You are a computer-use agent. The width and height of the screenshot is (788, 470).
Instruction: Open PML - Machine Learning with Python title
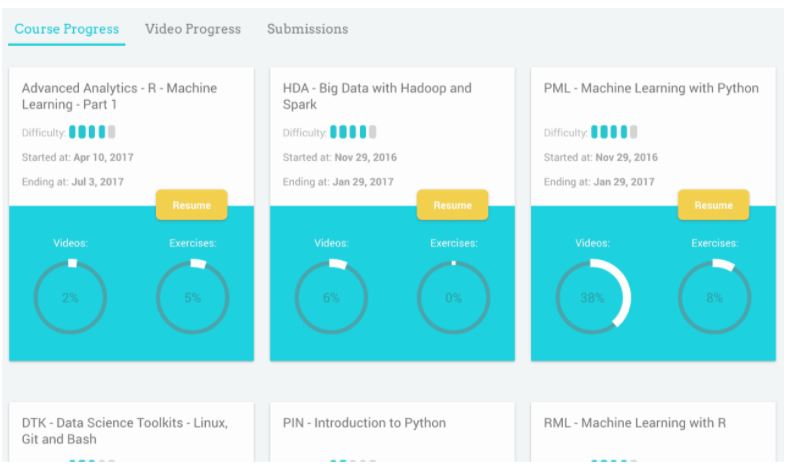click(651, 89)
